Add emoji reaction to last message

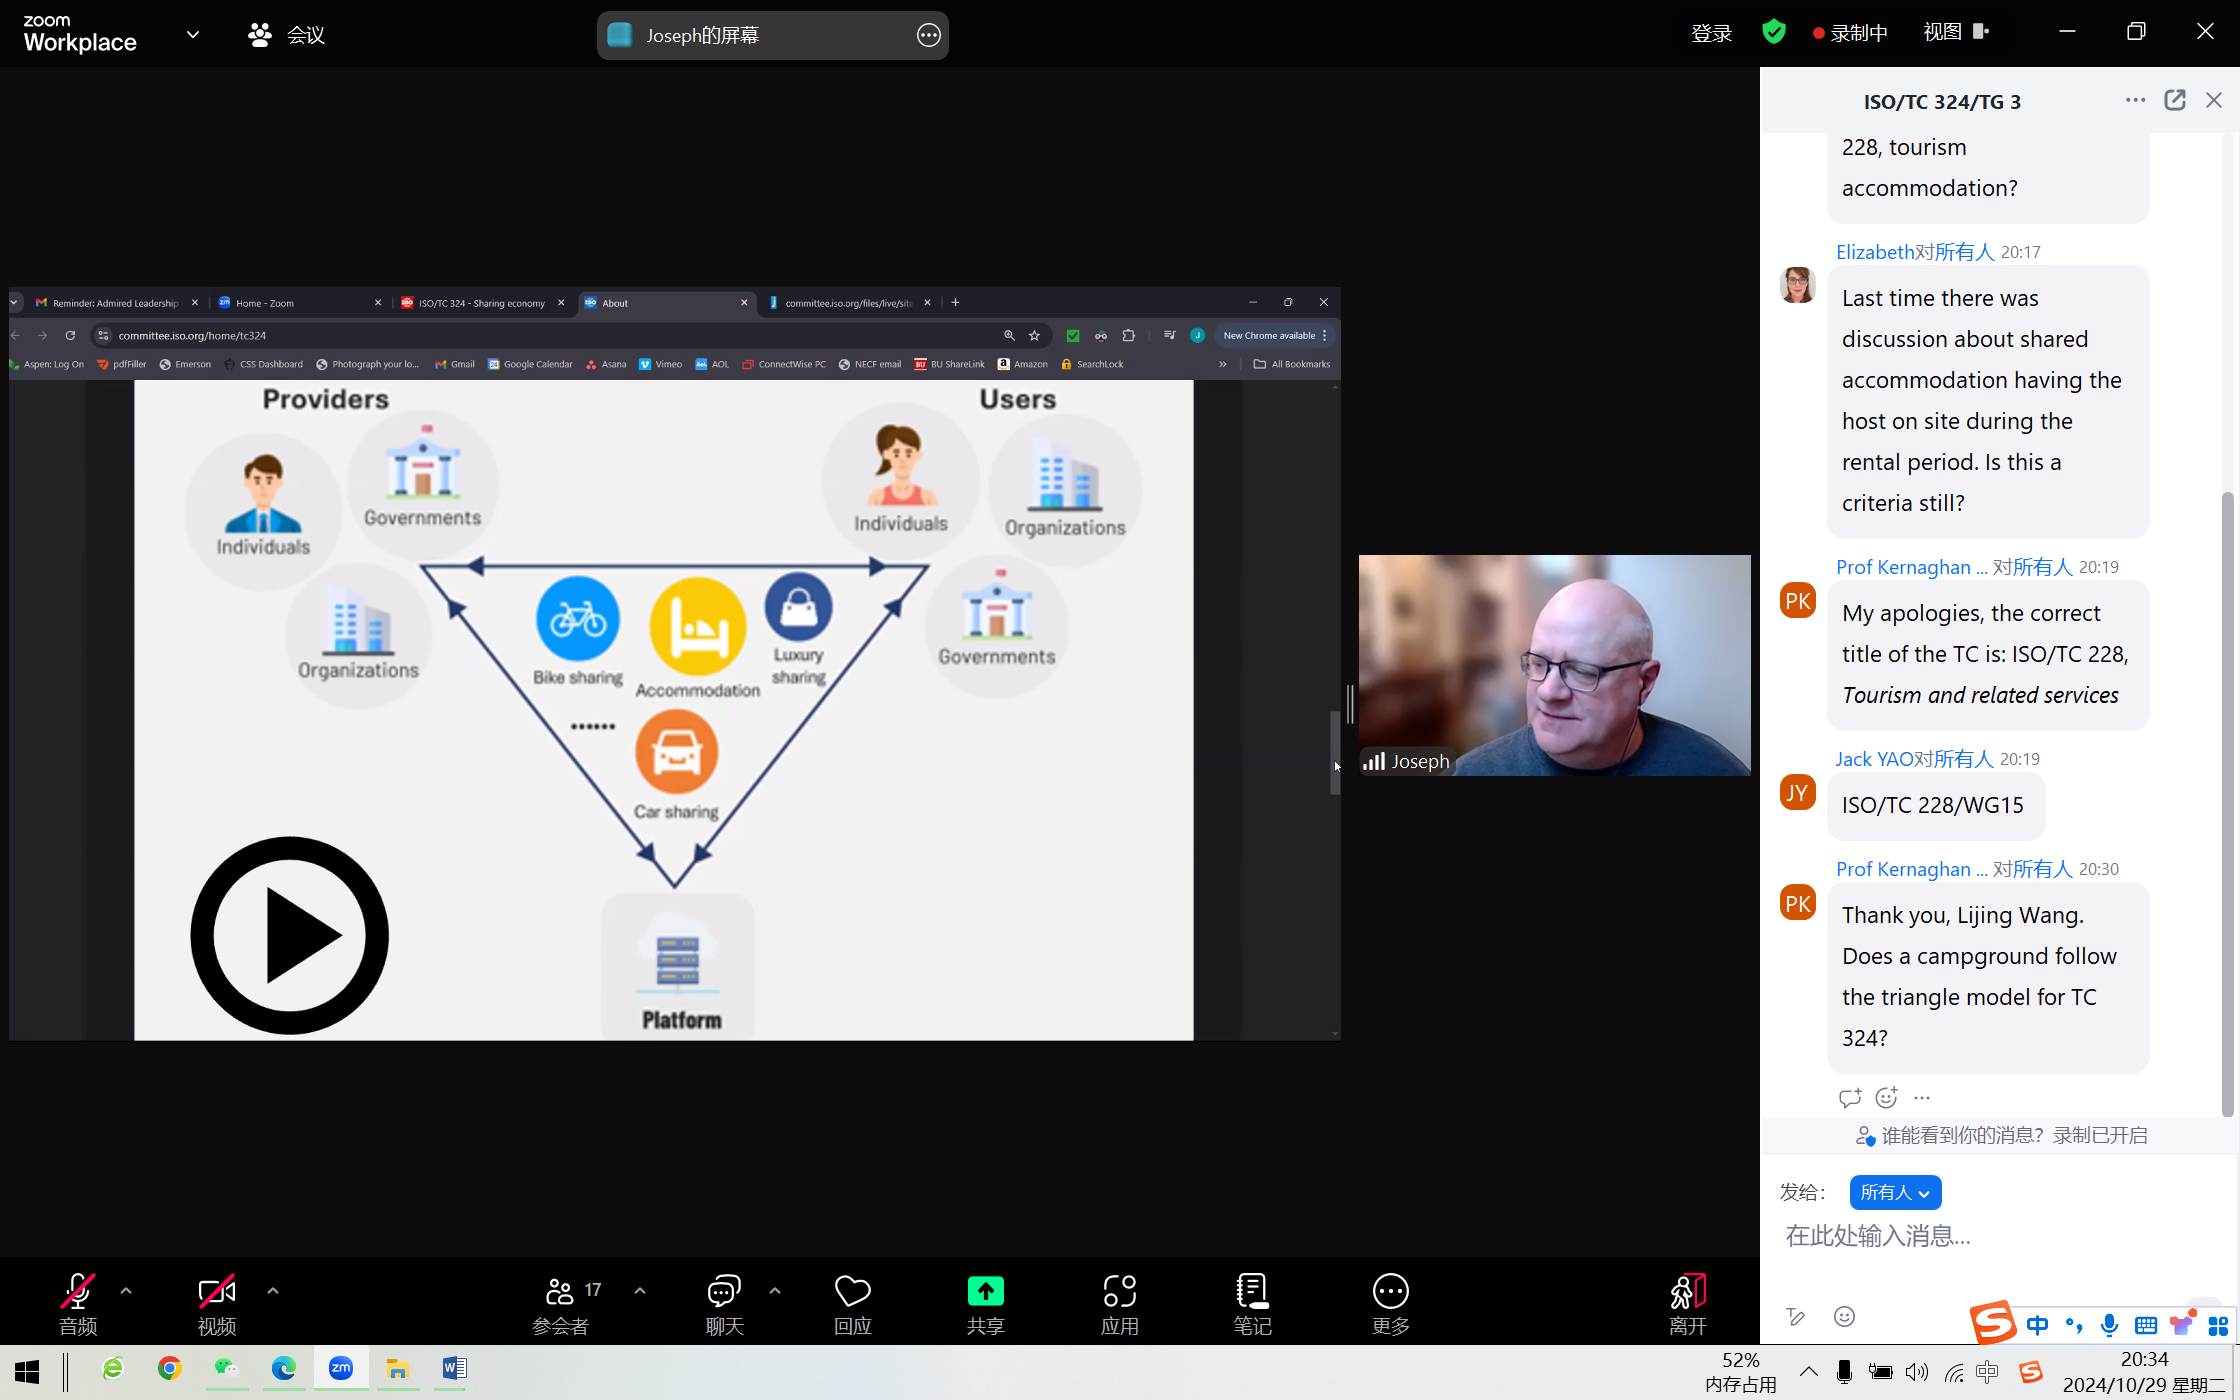1886,1098
